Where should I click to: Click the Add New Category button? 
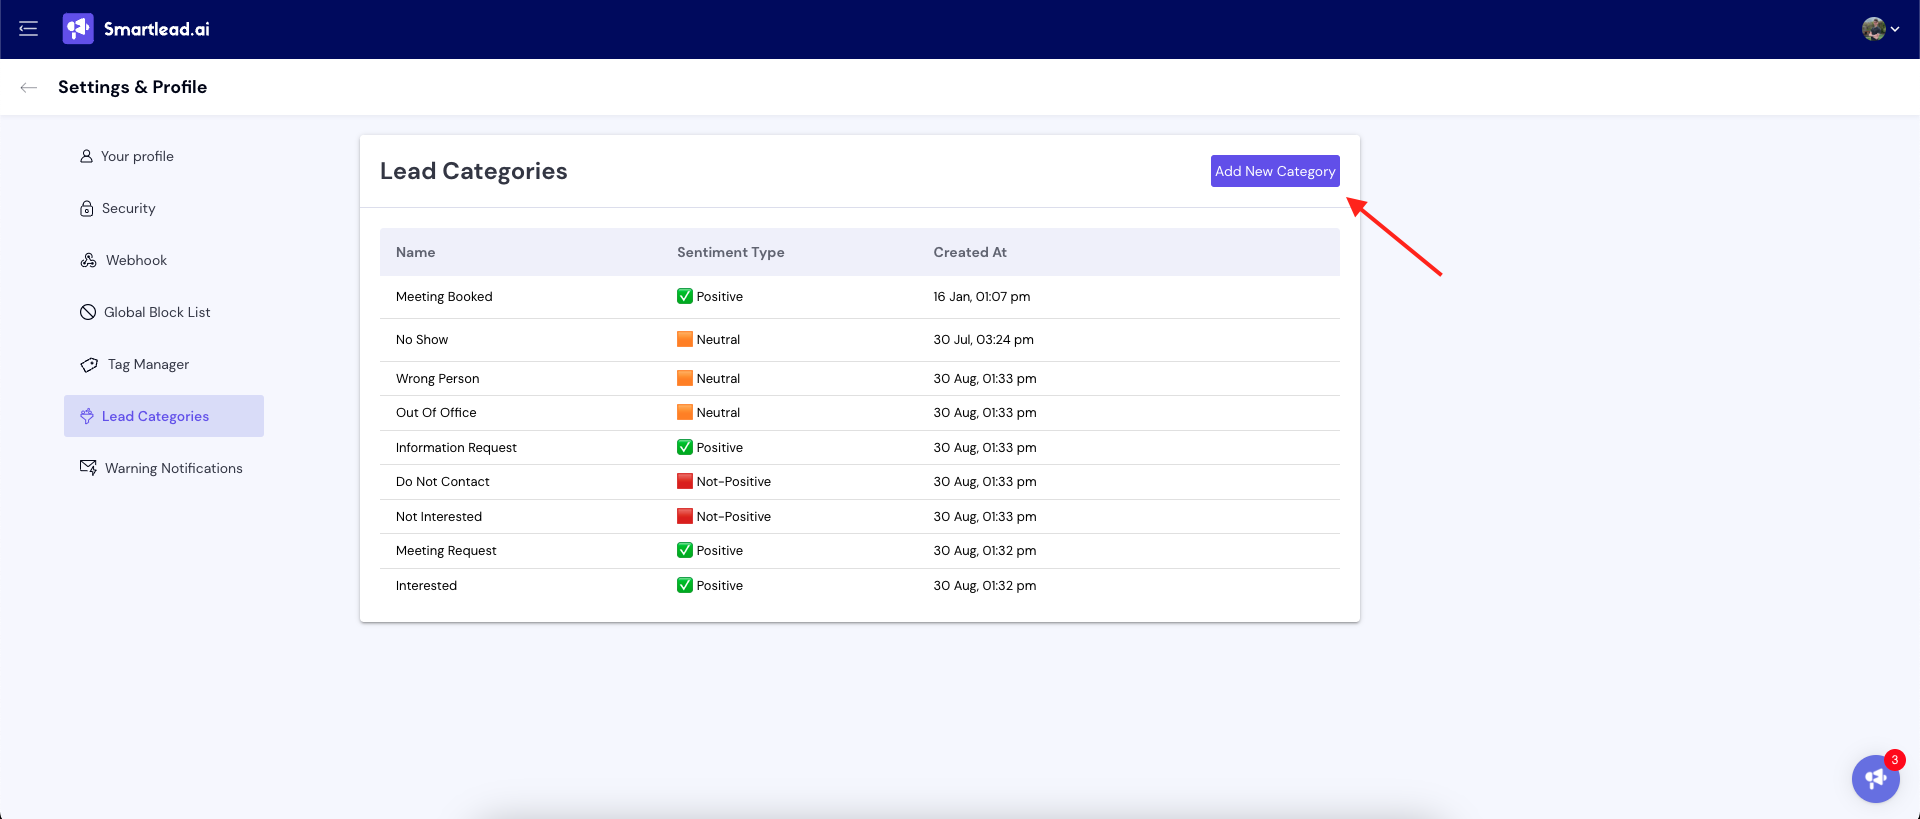click(1274, 171)
